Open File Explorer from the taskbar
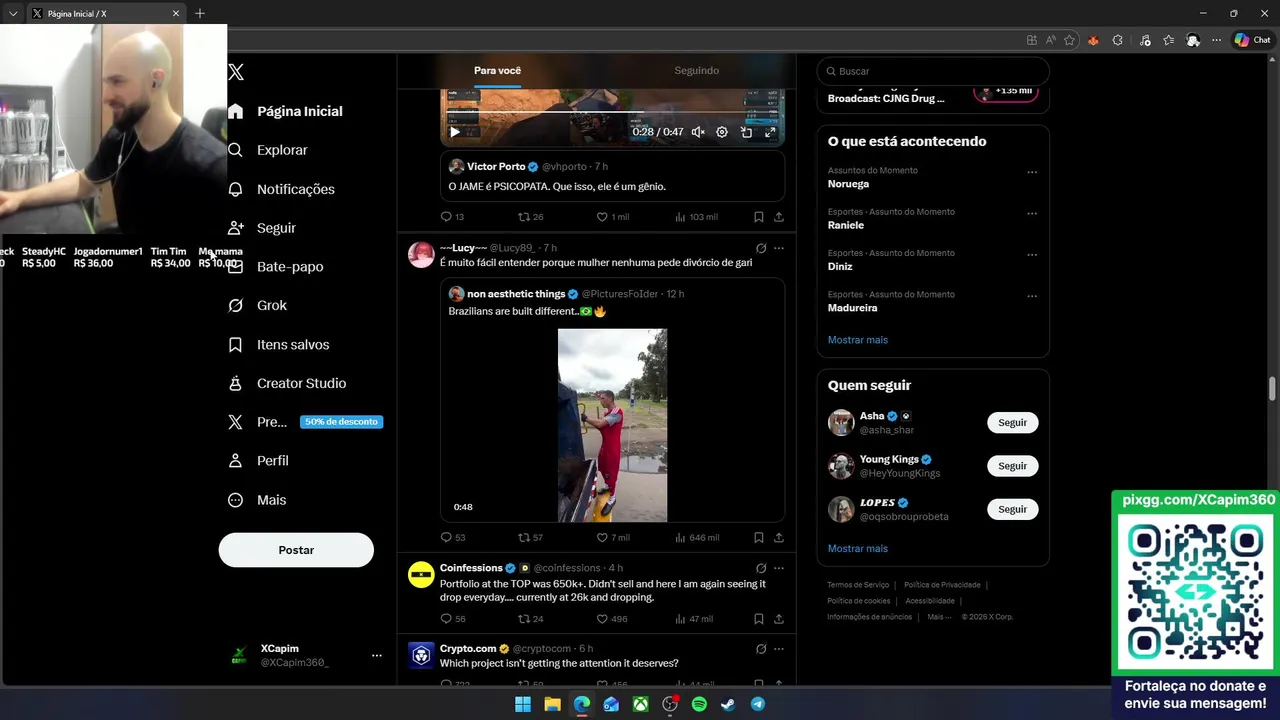Viewport: 1280px width, 720px height. coord(552,704)
